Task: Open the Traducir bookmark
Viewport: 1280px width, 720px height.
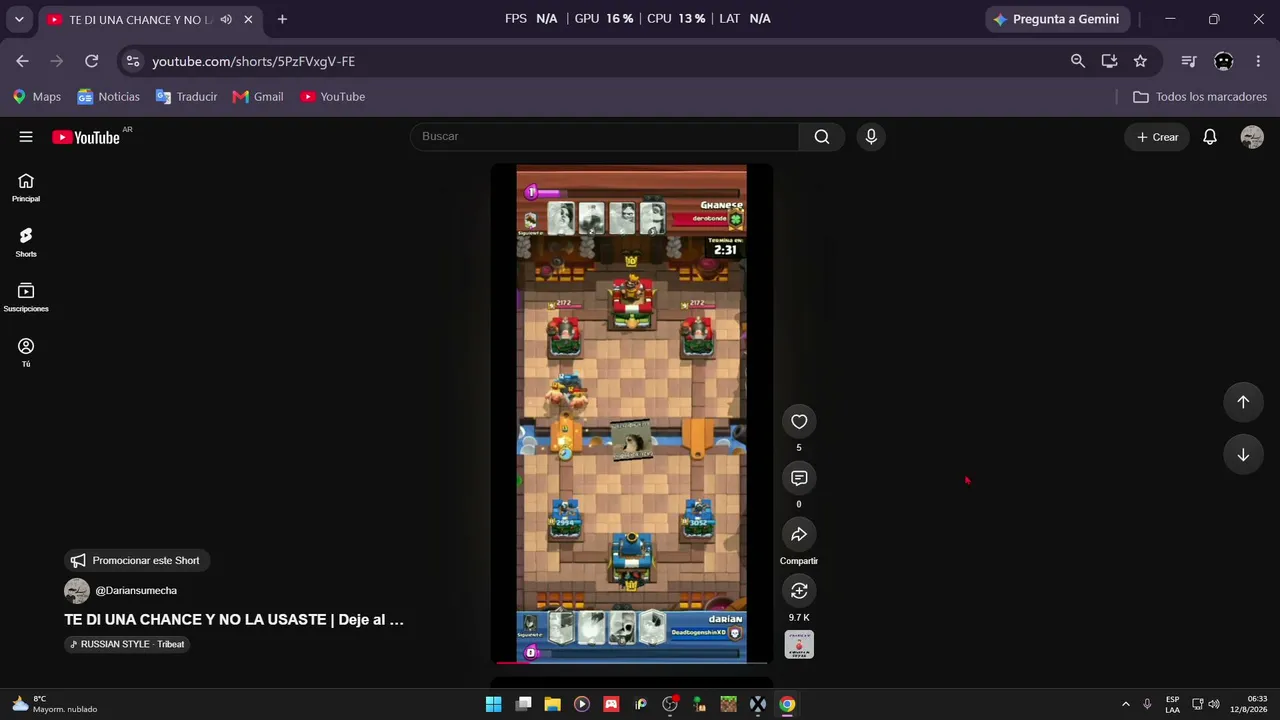Action: tap(187, 97)
